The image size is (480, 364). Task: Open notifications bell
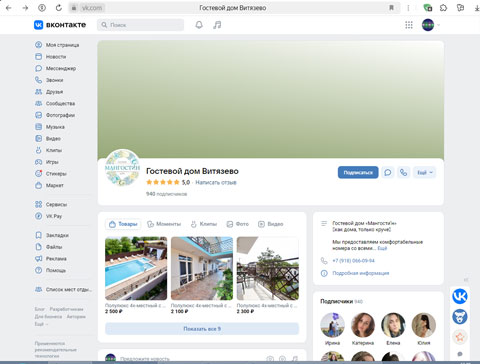[x=199, y=25]
